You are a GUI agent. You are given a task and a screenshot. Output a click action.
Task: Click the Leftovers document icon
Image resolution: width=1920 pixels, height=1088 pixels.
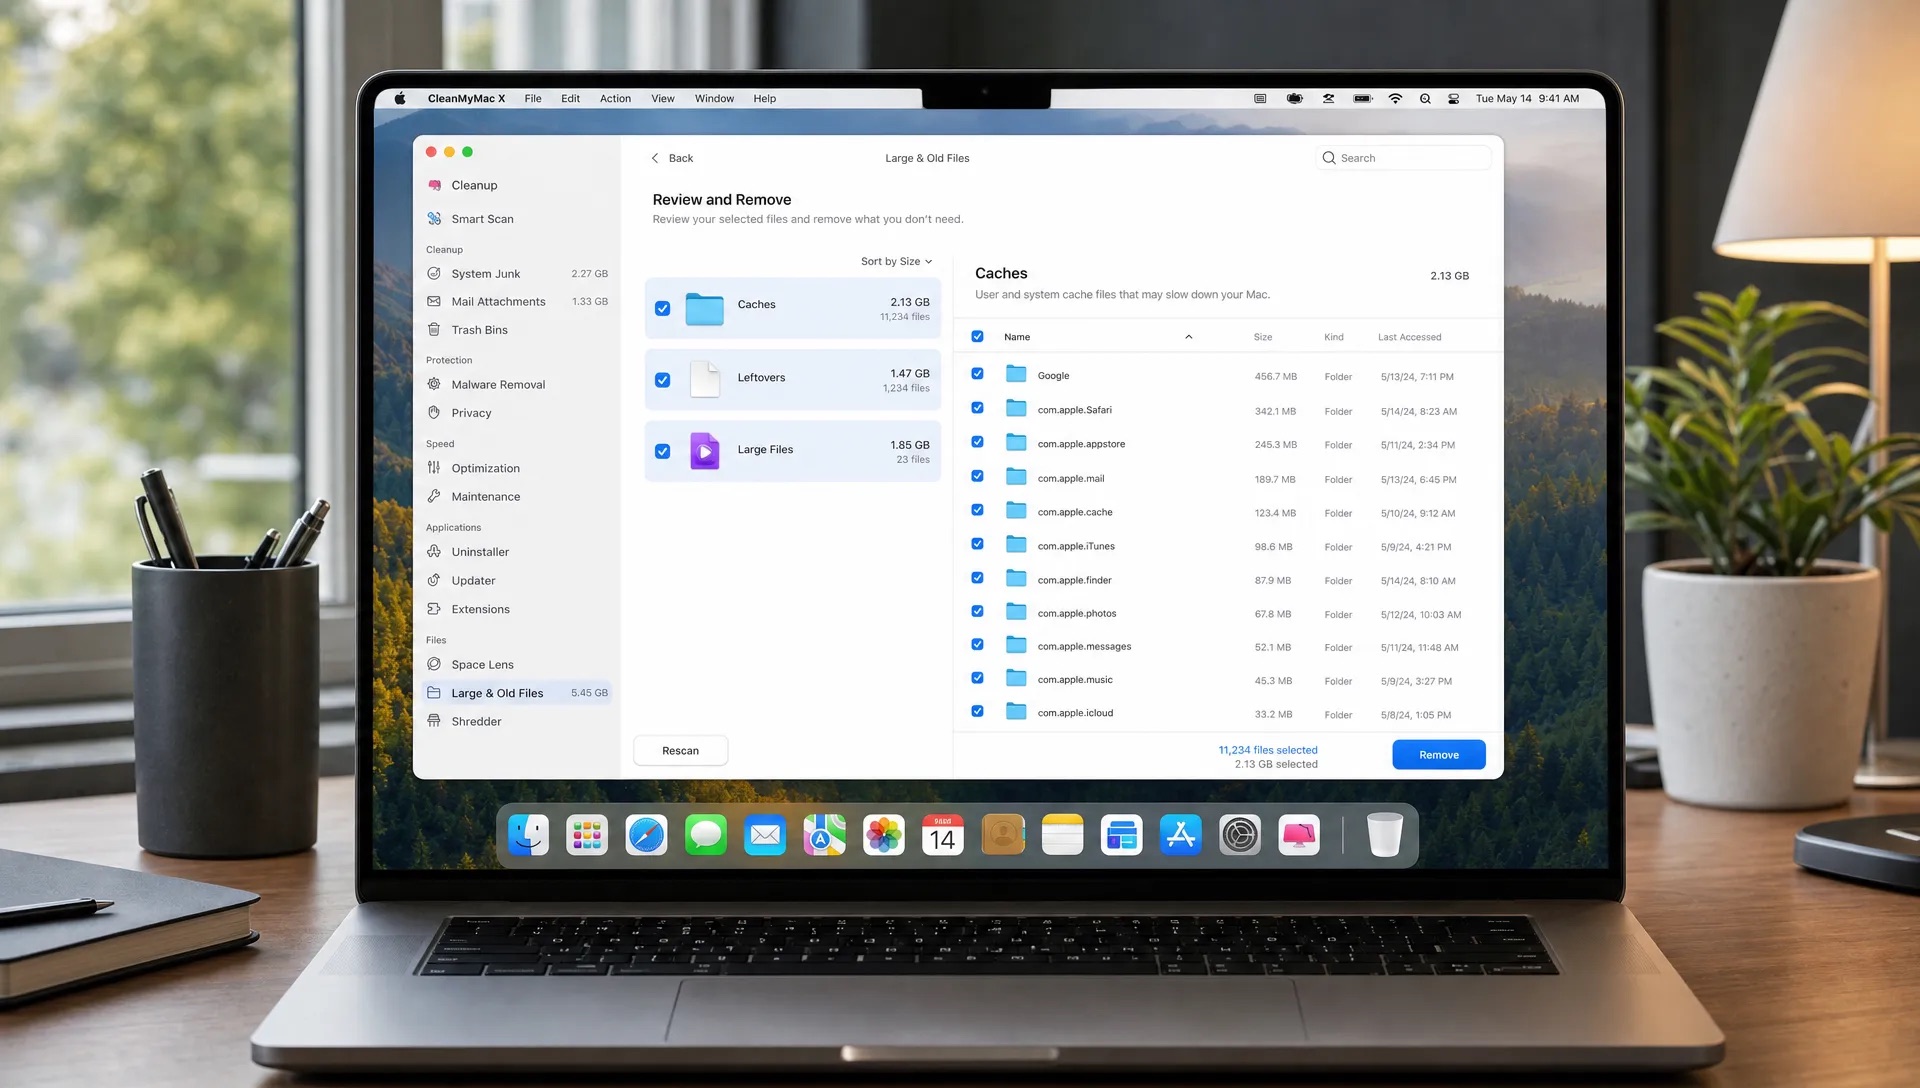click(x=705, y=380)
